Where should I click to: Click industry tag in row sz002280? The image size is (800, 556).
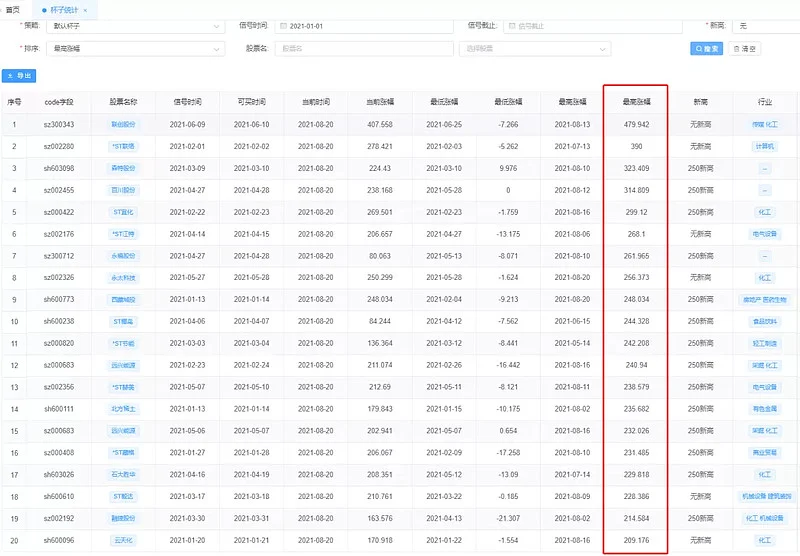[x=765, y=146]
